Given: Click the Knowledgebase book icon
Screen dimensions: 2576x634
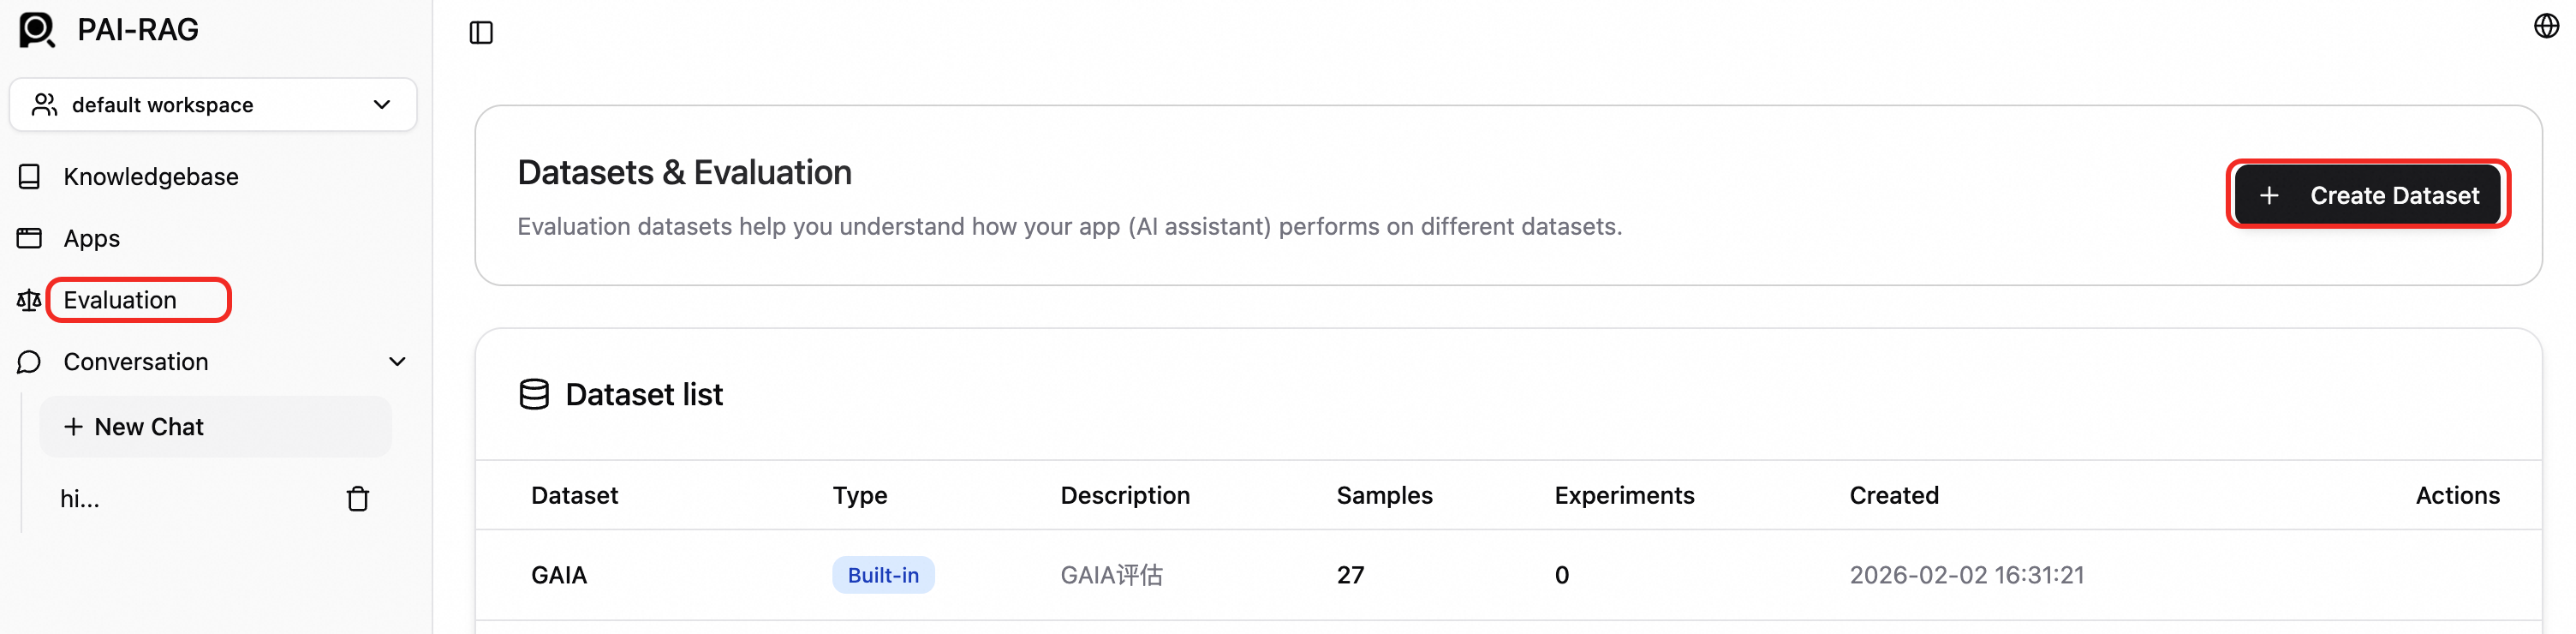Looking at the screenshot, I should coord(30,177).
